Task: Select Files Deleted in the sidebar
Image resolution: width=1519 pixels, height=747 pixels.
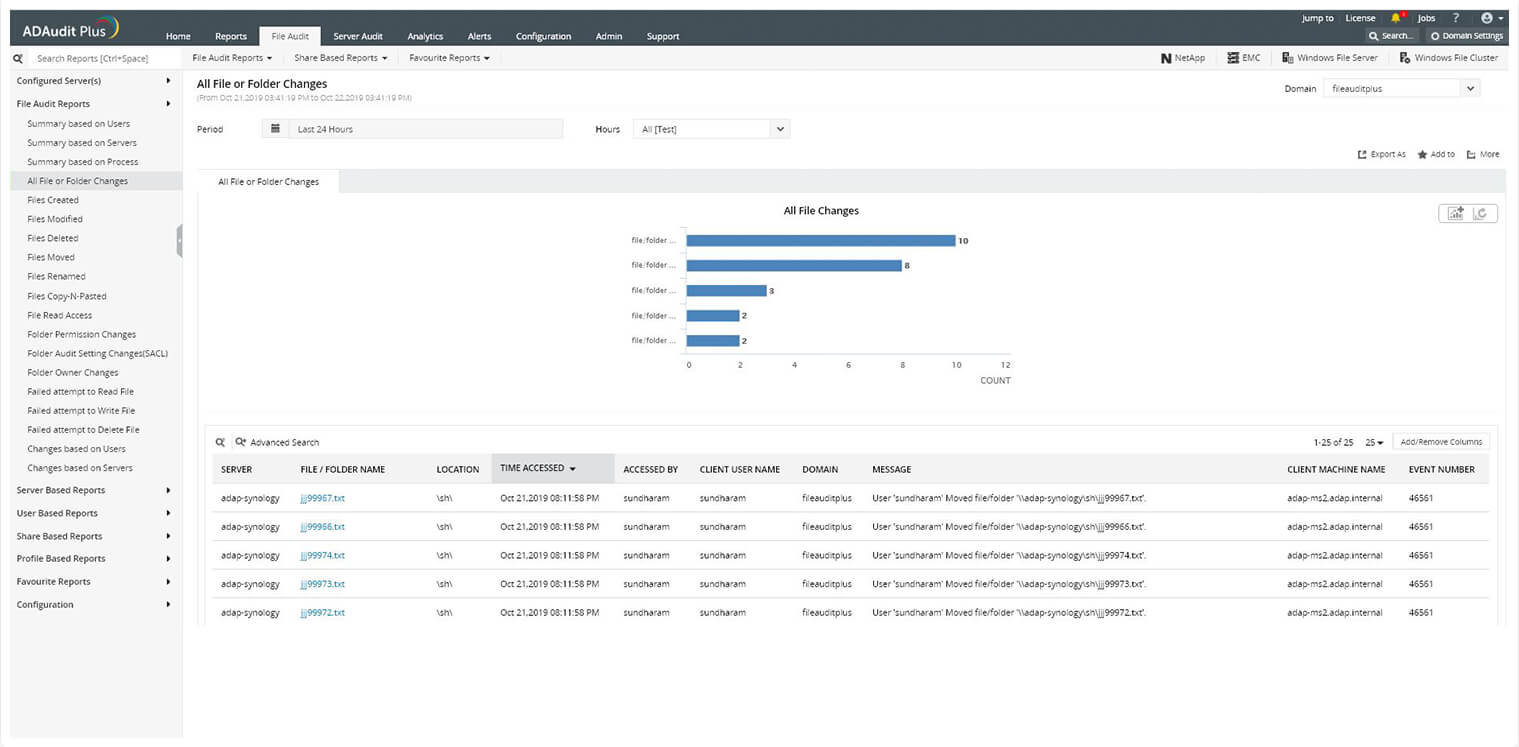Action: pos(54,238)
